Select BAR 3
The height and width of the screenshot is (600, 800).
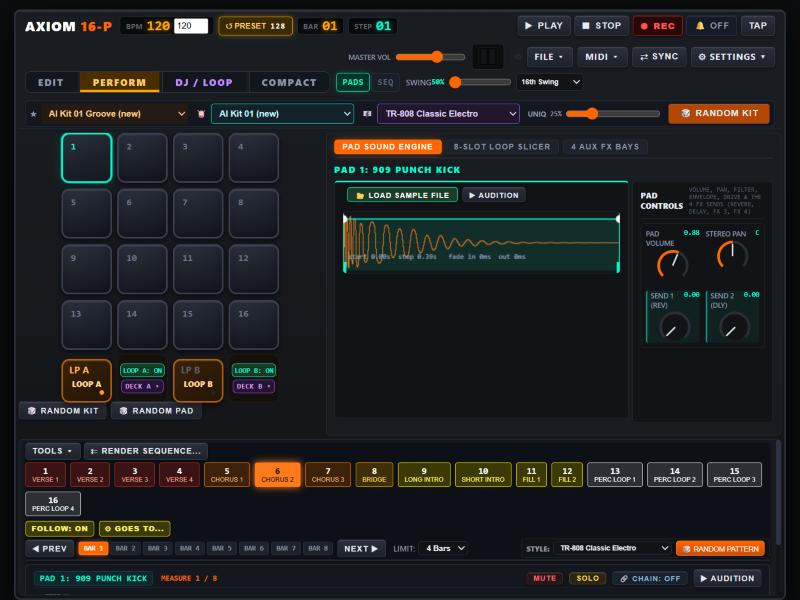coord(158,548)
